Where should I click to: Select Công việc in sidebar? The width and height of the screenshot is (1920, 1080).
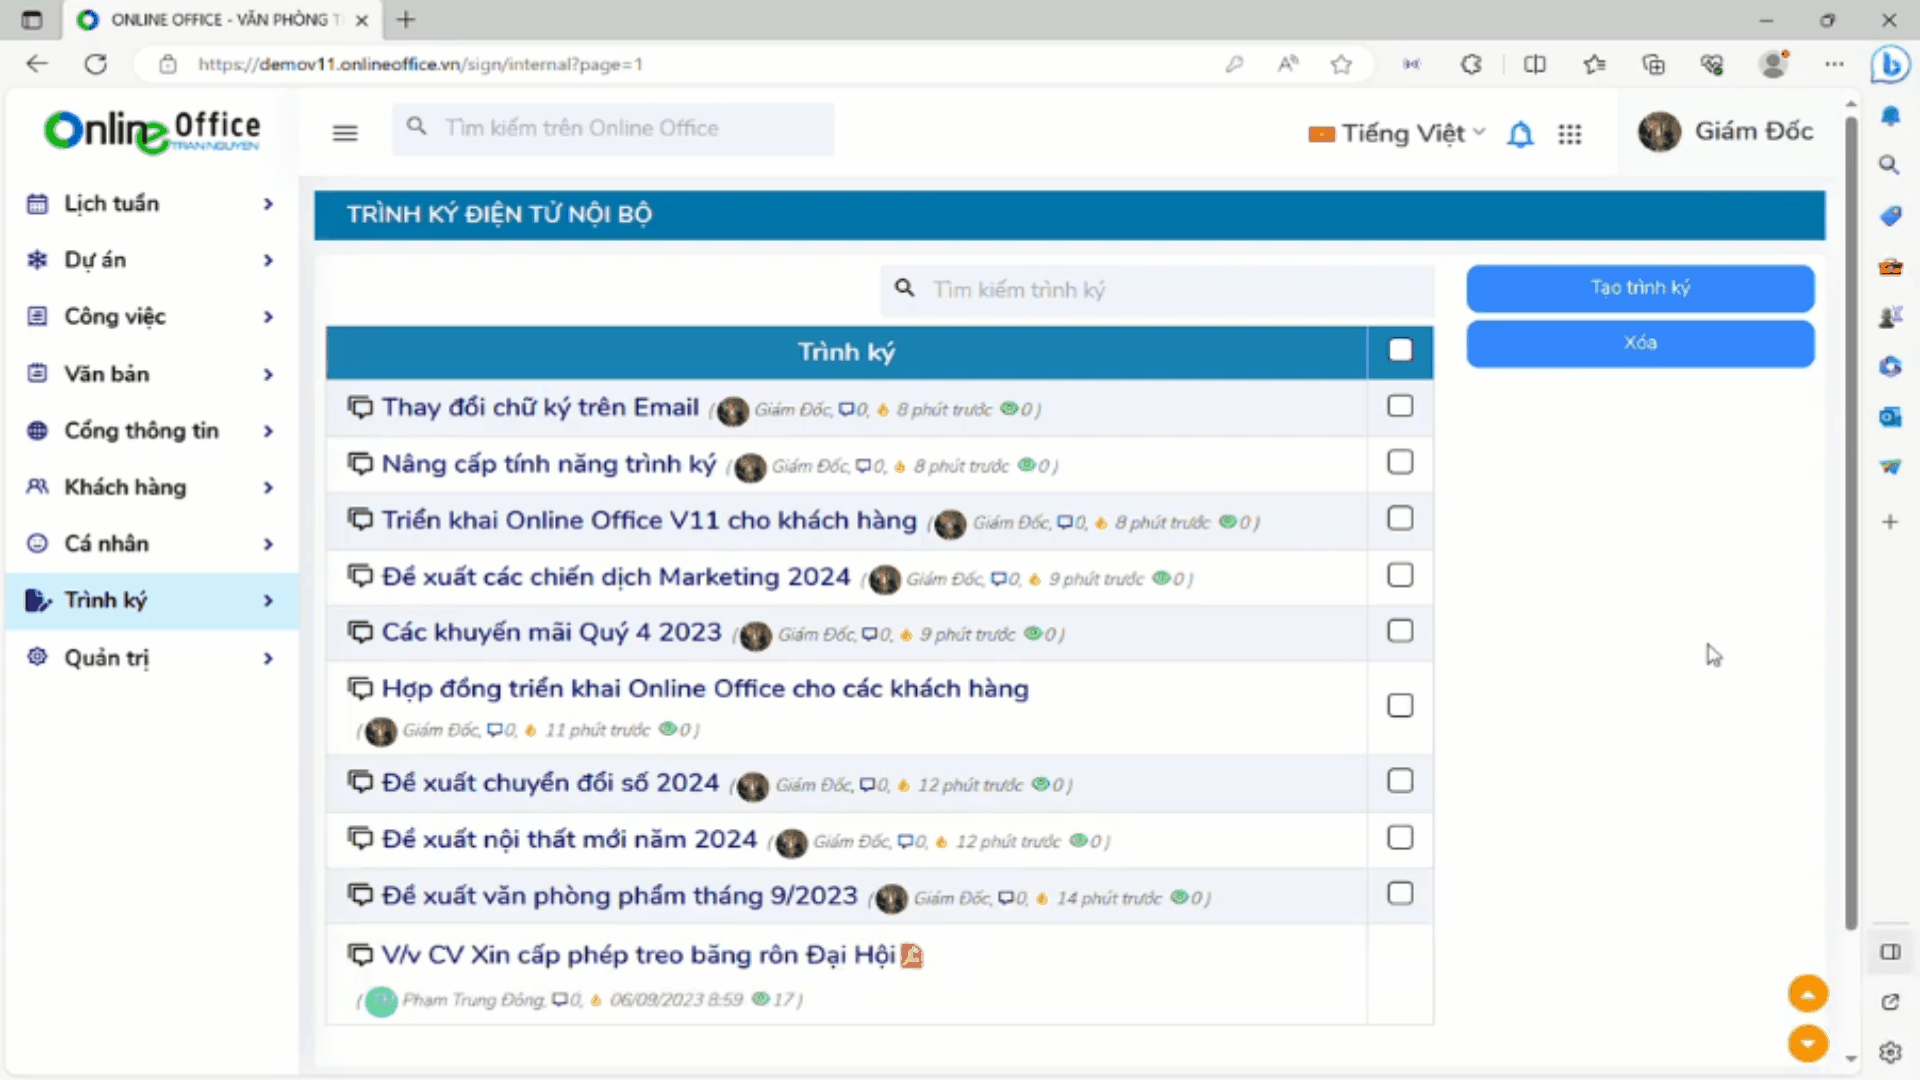click(115, 317)
